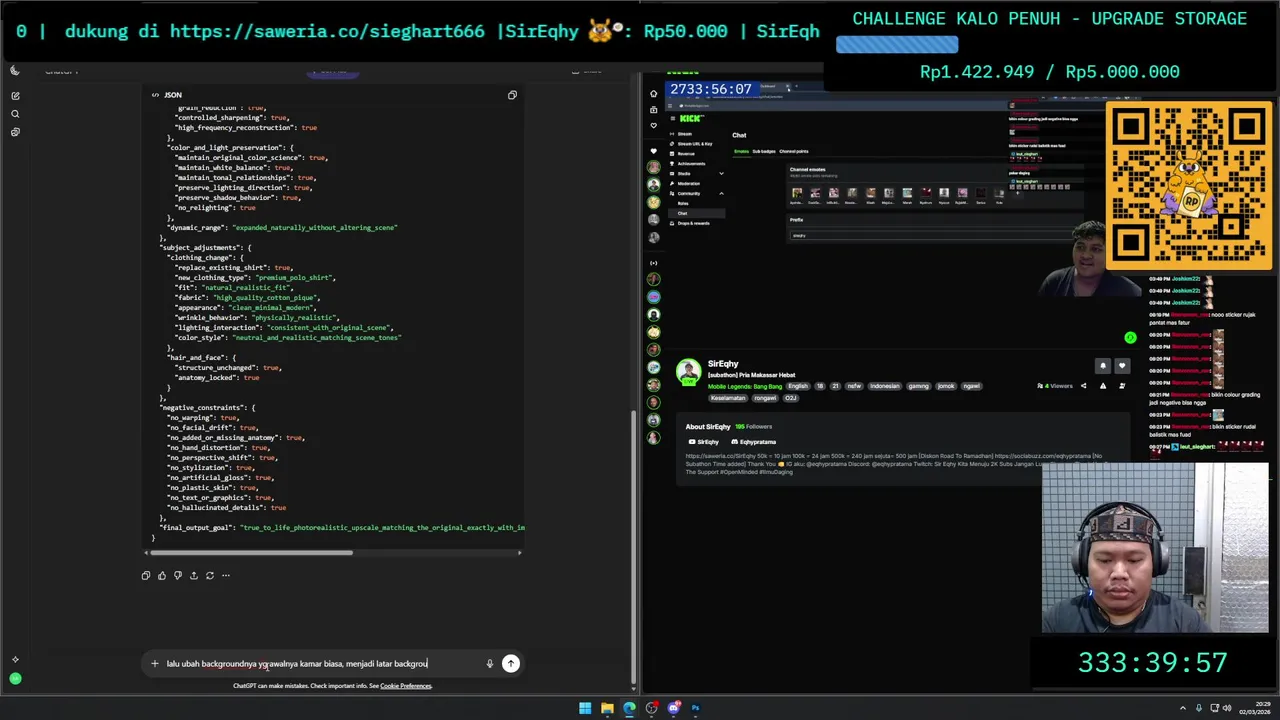Open the ChatGPT account avatar in sidebar
This screenshot has width=1280, height=720.
coord(15,679)
